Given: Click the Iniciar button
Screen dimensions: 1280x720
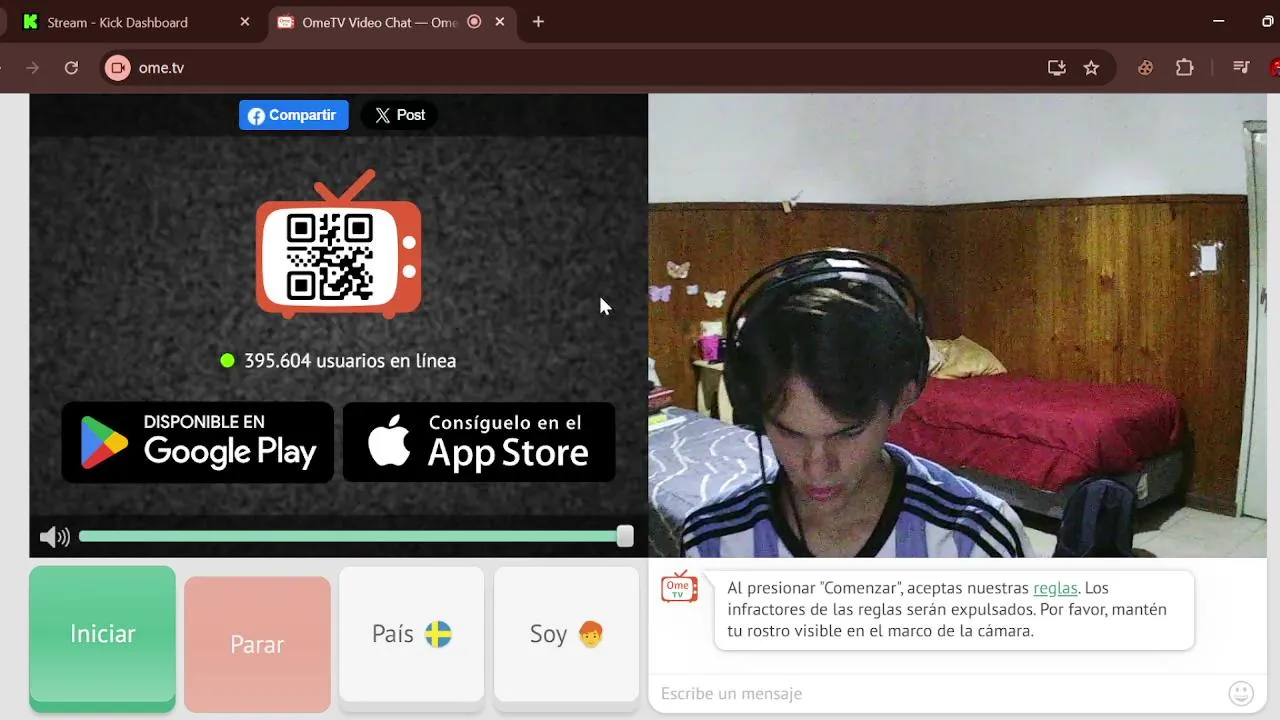Looking at the screenshot, I should (x=102, y=635).
